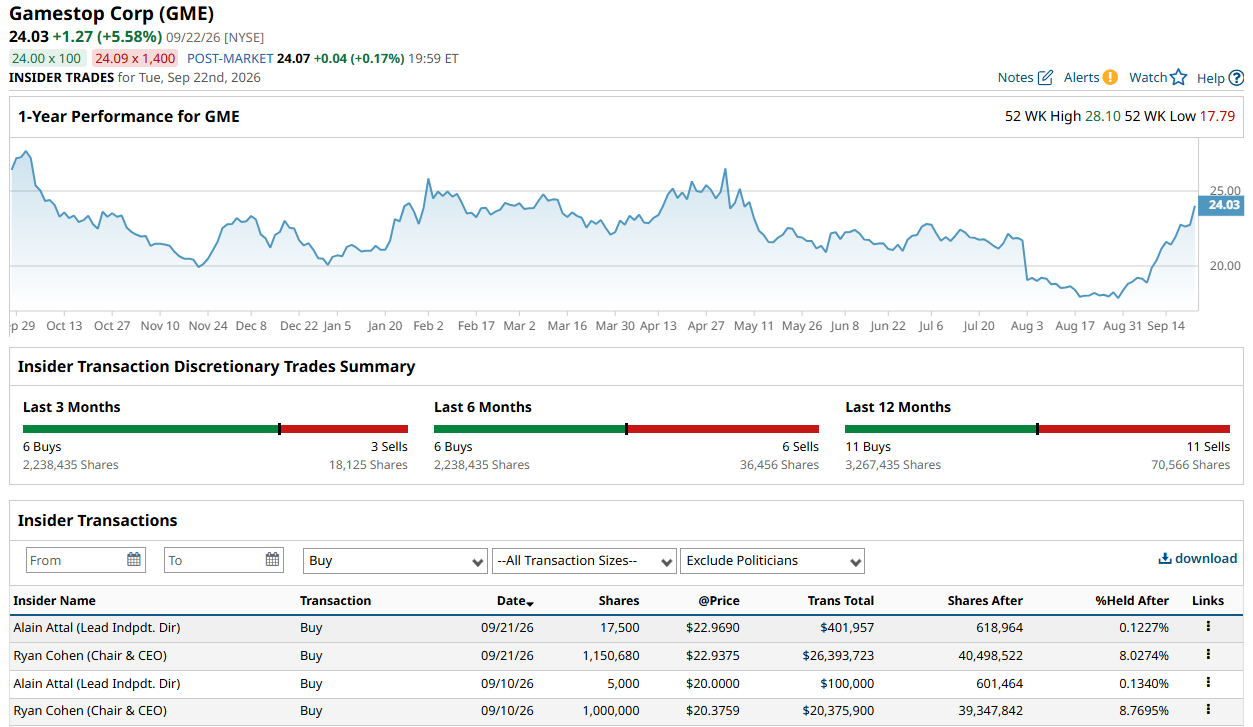Click the download arrow icon

point(1165,559)
